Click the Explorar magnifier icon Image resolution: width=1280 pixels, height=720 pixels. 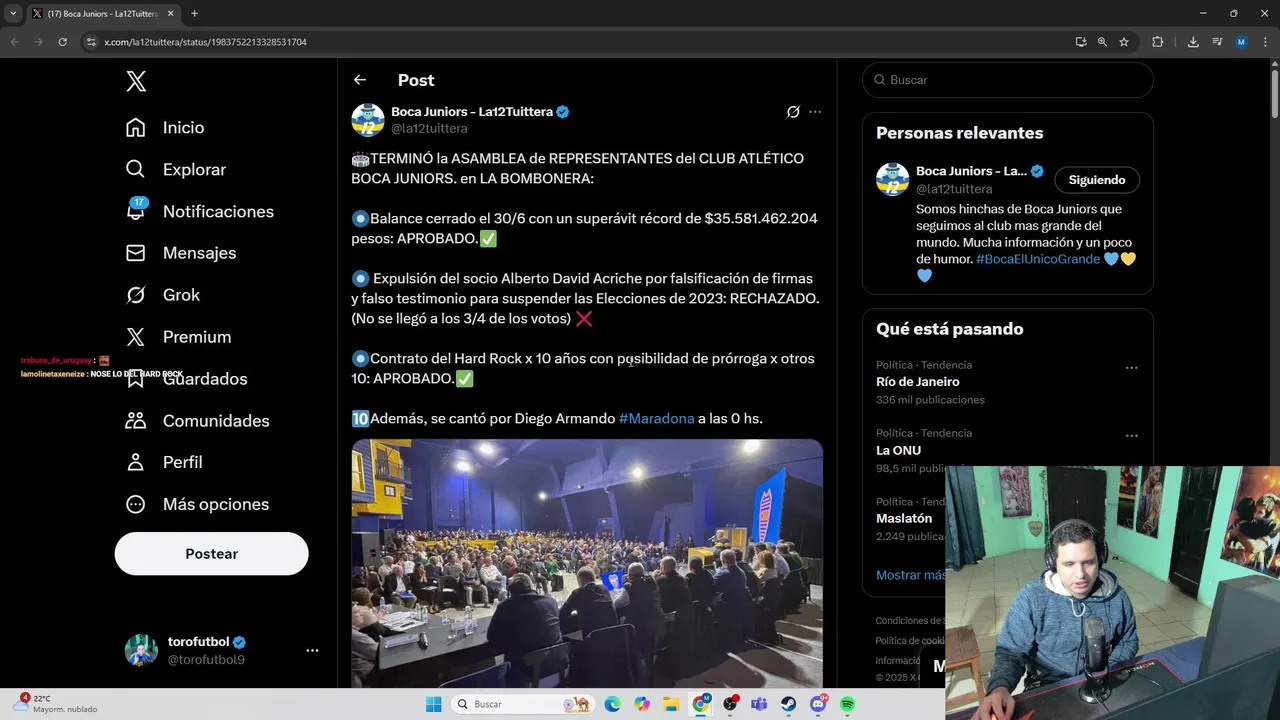tap(136, 170)
